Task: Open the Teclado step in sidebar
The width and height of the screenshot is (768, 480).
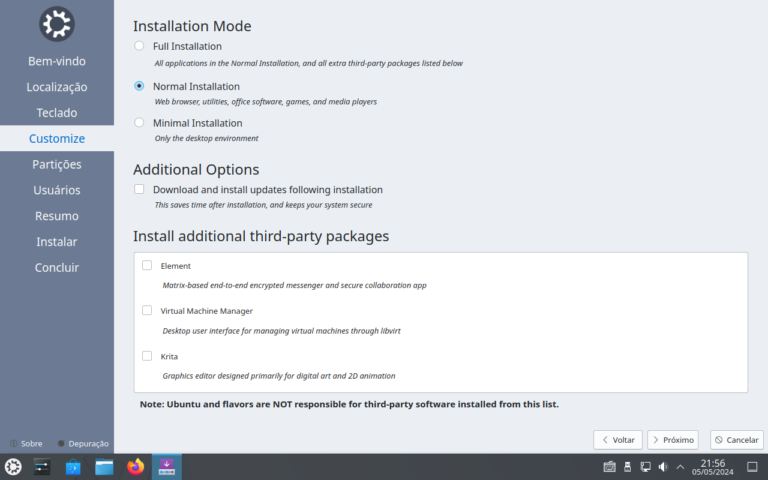Action: click(57, 113)
